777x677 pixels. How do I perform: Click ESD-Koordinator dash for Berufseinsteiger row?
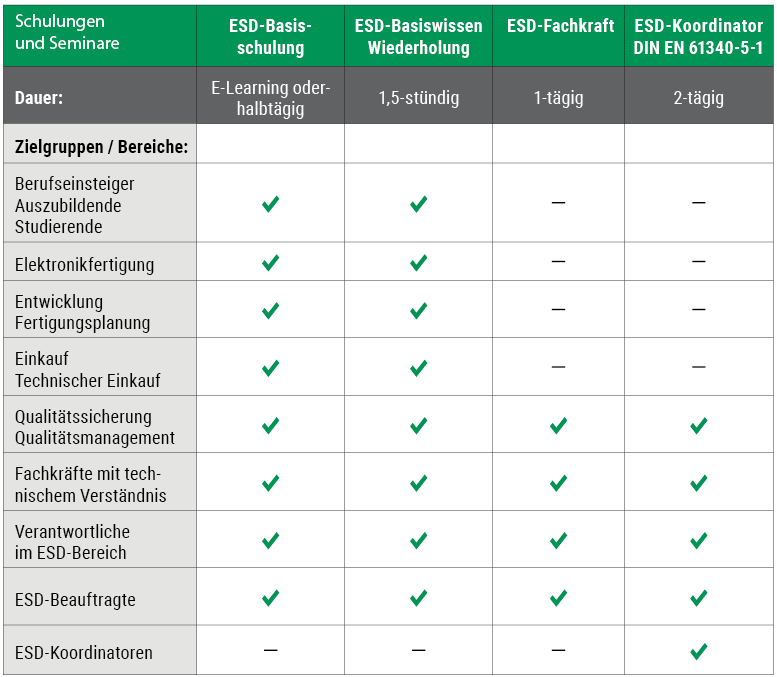coord(699,203)
